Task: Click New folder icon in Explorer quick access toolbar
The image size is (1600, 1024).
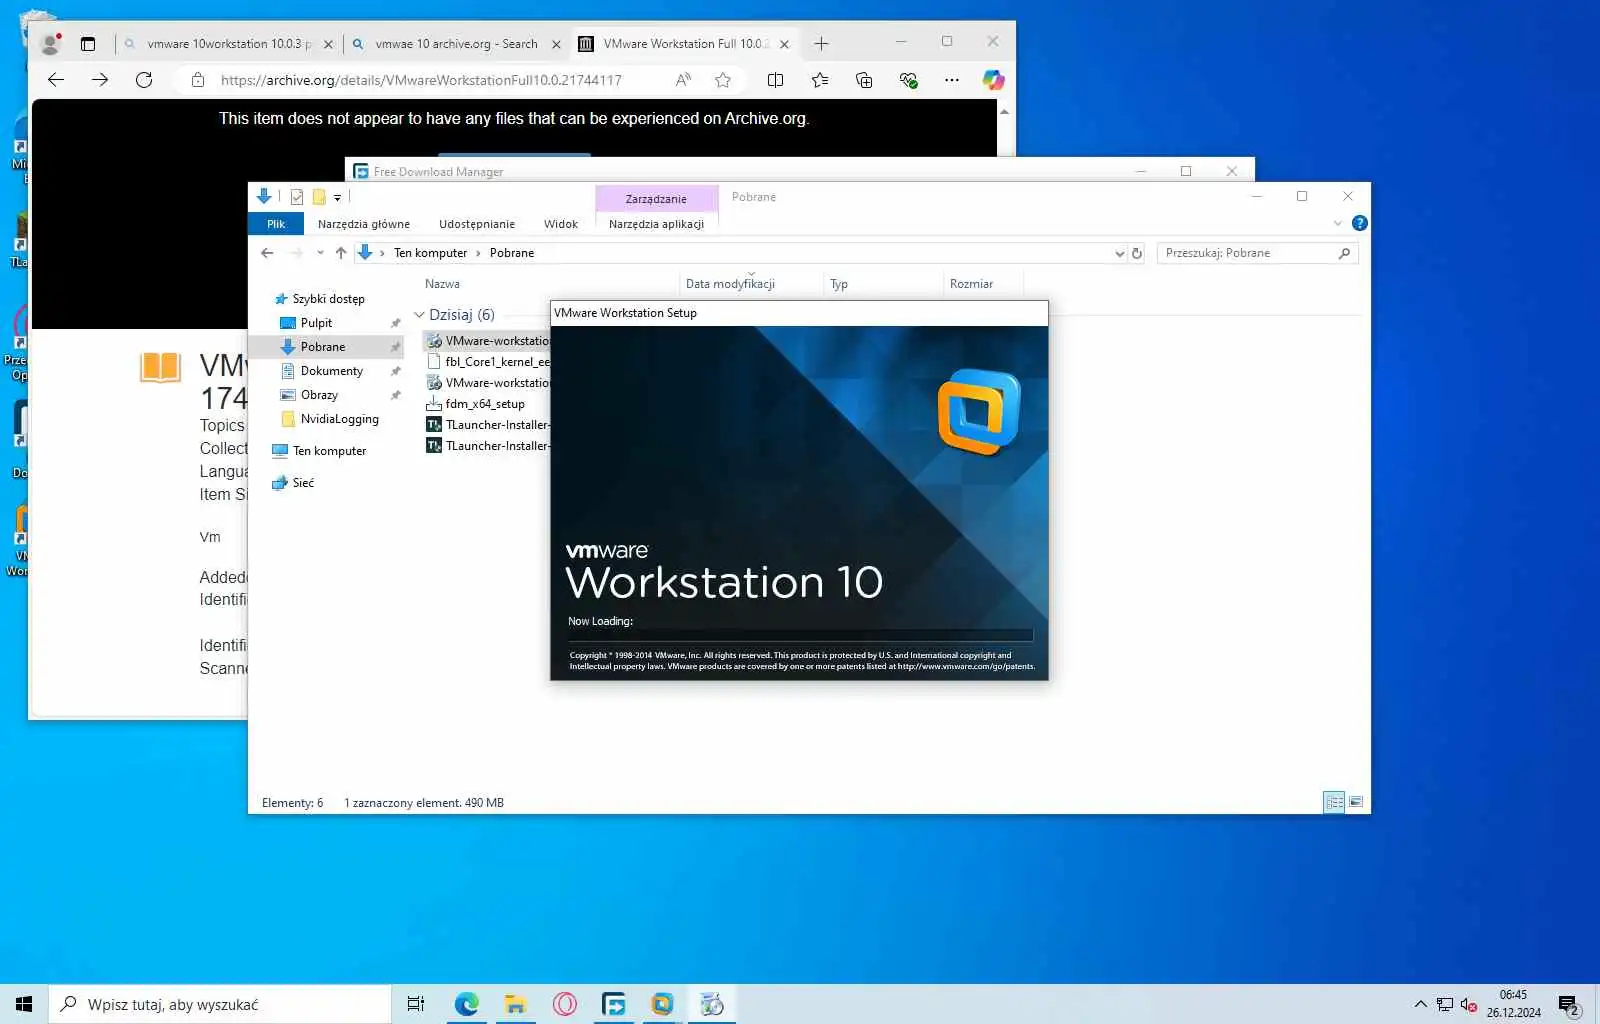Action: [x=319, y=197]
